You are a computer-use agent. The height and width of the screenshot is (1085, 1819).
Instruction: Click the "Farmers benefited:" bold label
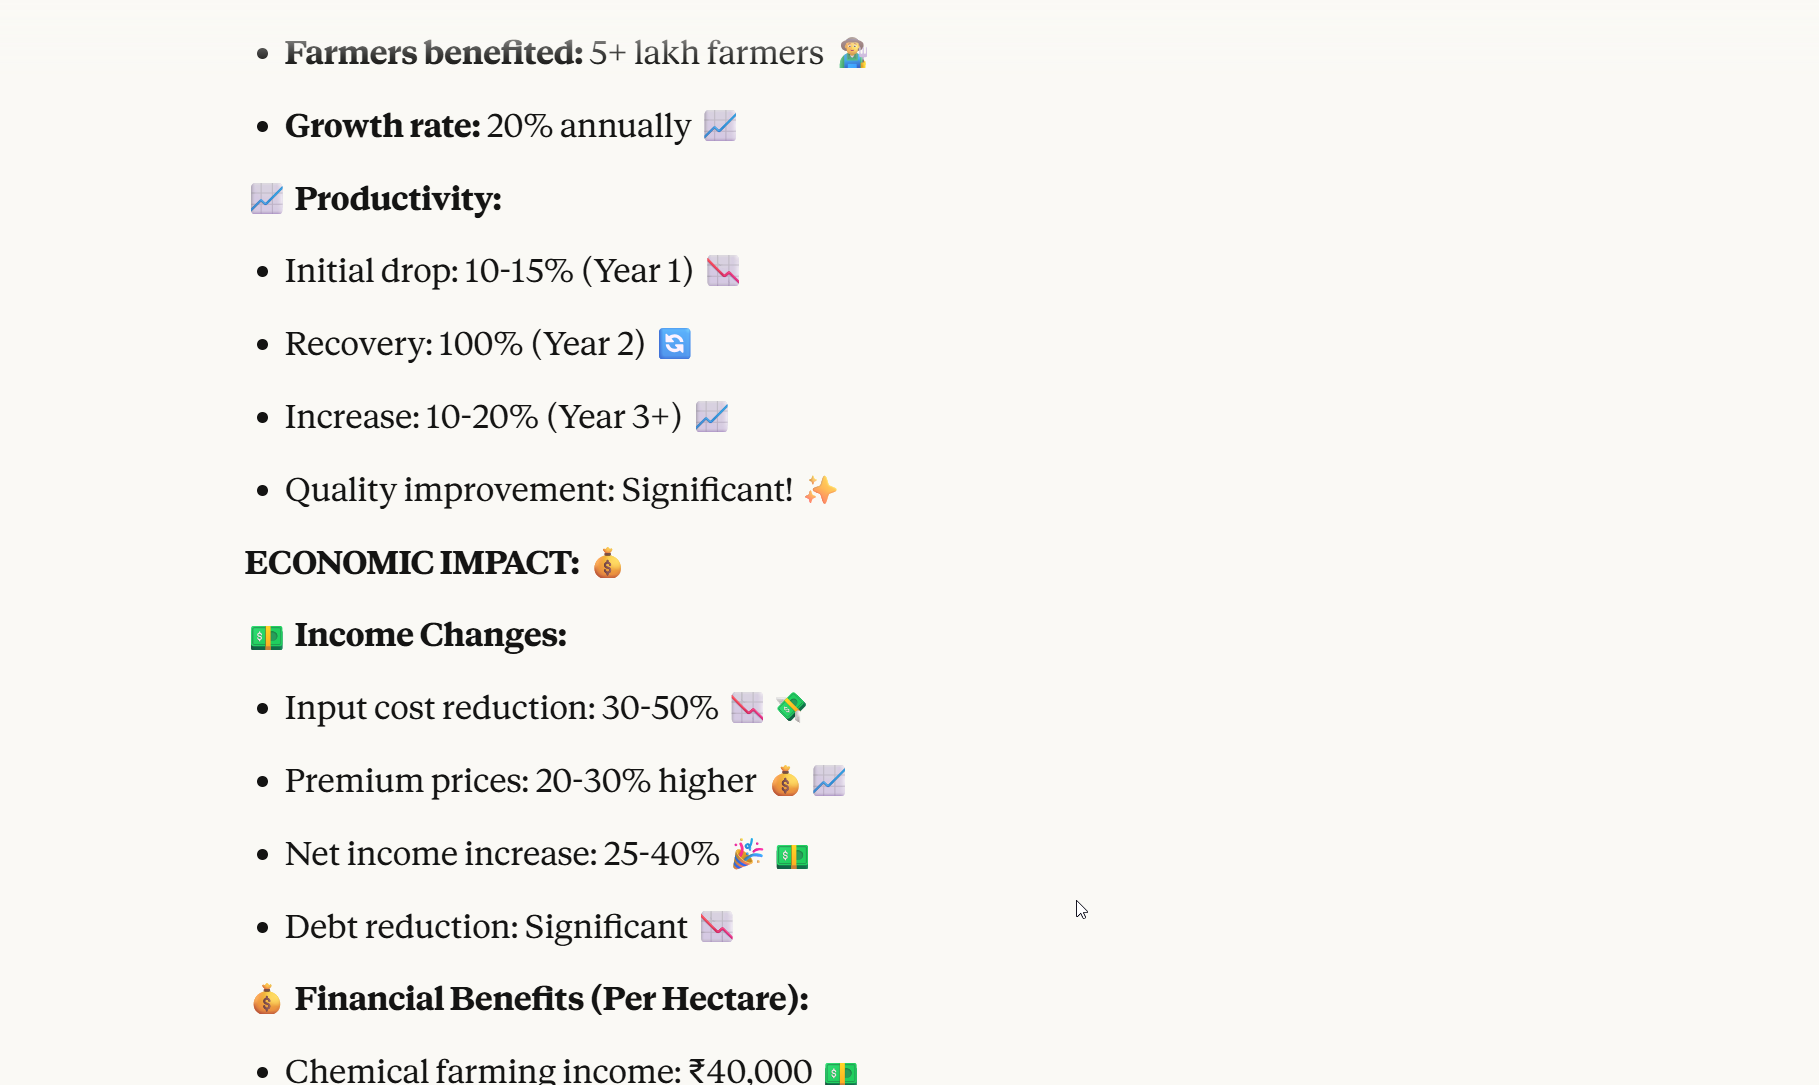[433, 53]
